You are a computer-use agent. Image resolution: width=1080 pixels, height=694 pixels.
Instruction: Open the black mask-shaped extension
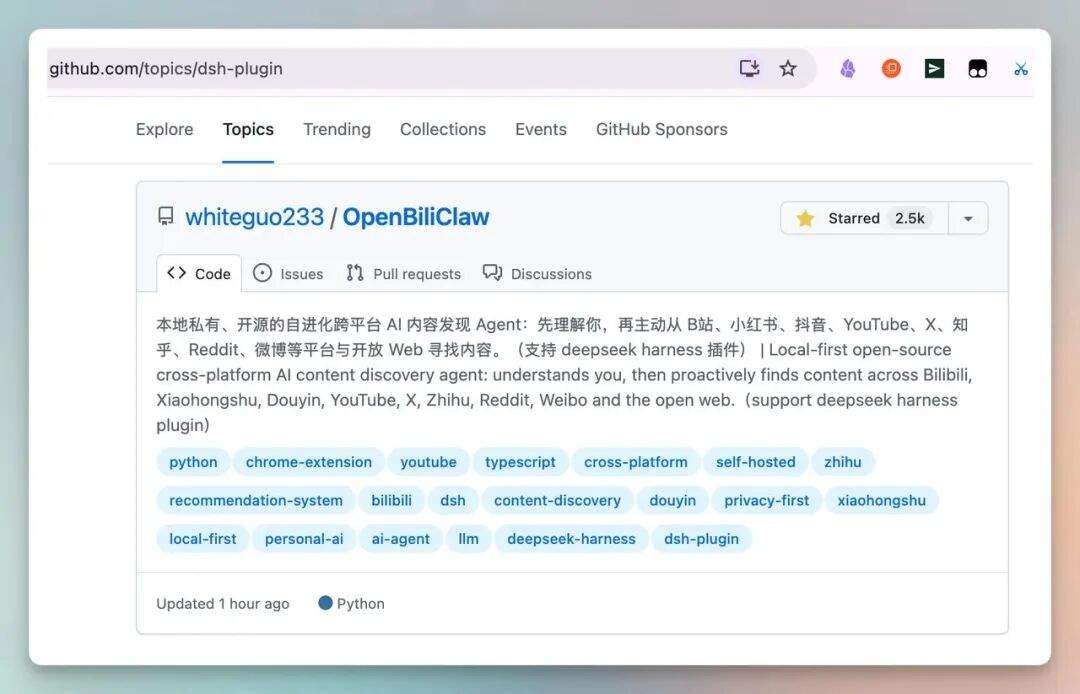click(x=977, y=68)
